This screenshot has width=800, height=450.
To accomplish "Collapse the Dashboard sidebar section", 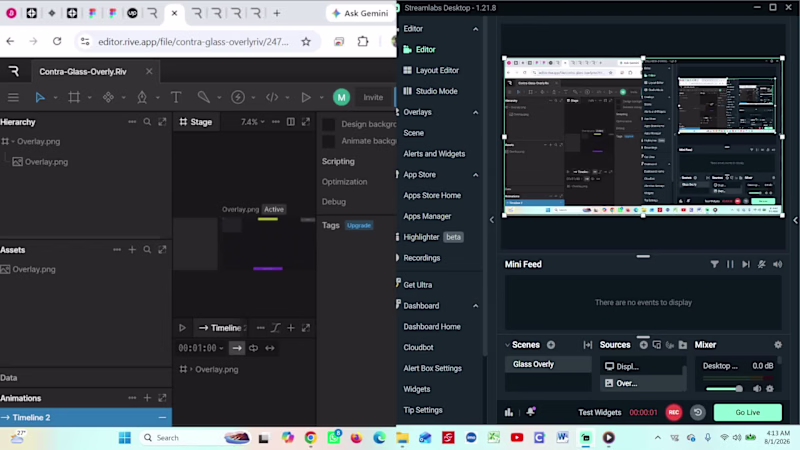I will tap(476, 306).
